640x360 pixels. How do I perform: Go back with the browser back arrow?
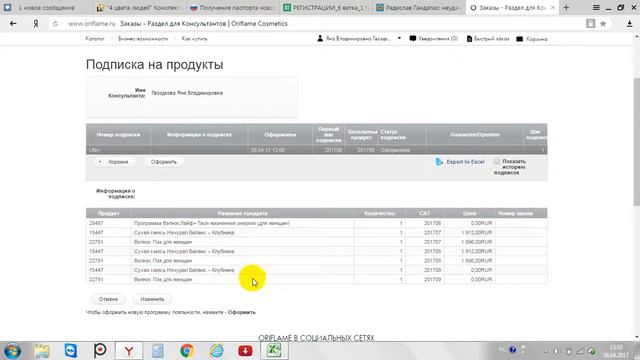[x=13, y=24]
